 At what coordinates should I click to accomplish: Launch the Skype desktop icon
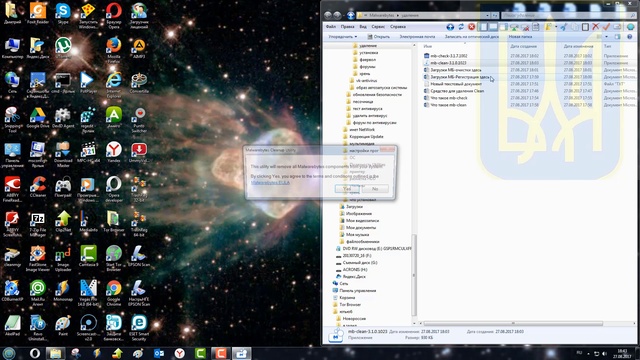(x=63, y=13)
